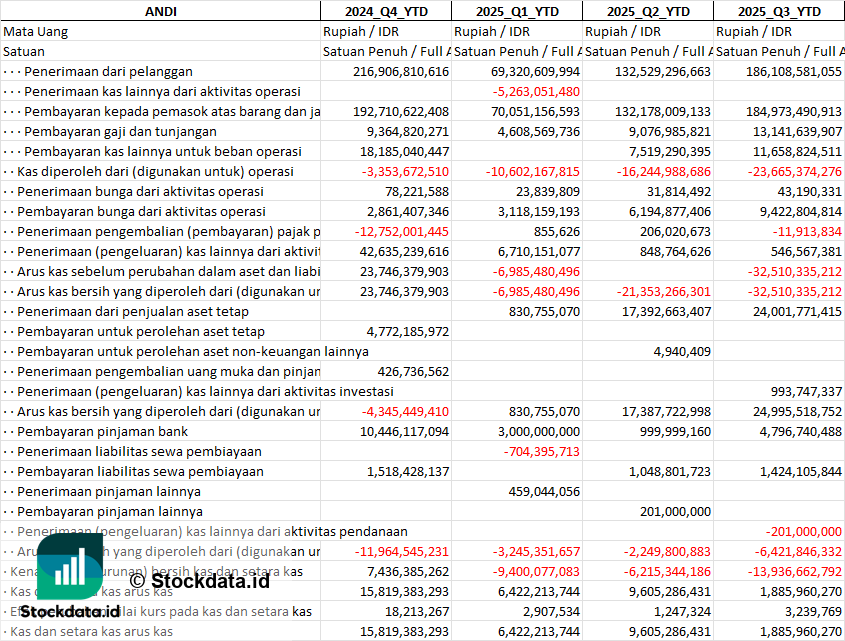
Task: Click value 201,000,000 in 2025_Q2_YTD
Action: pyautogui.click(x=675, y=511)
